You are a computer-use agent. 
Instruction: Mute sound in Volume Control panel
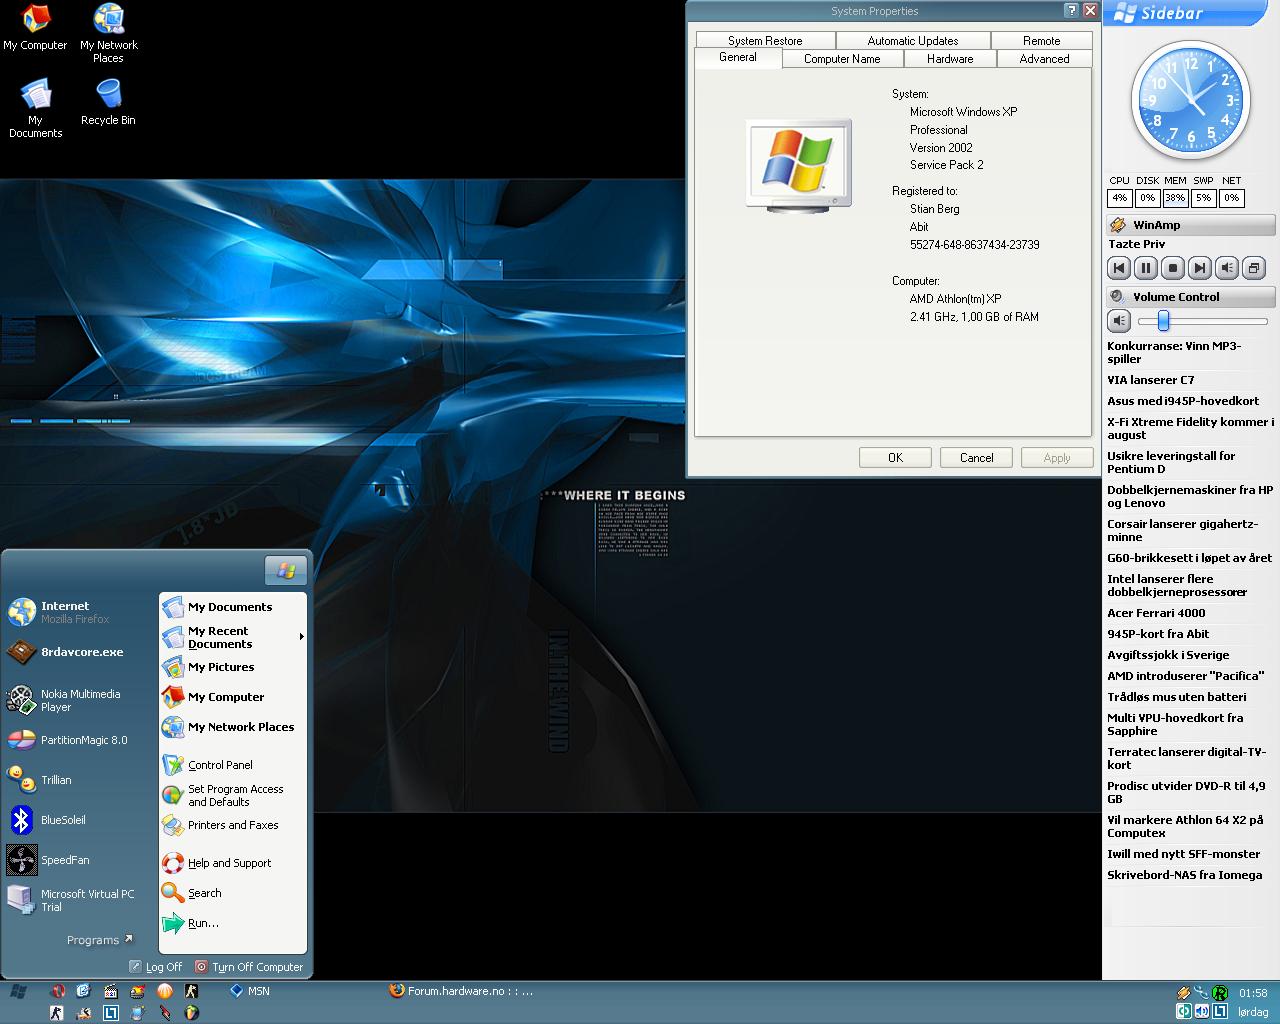pos(1119,321)
